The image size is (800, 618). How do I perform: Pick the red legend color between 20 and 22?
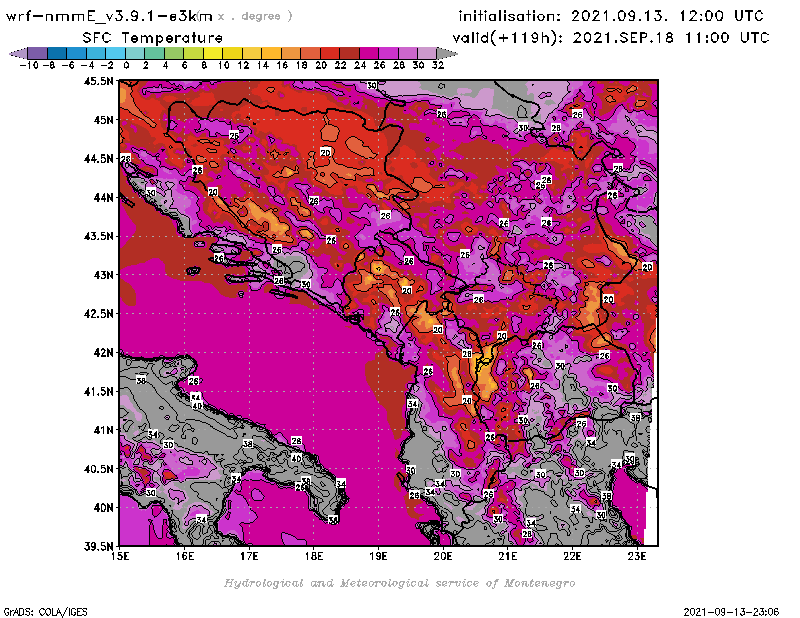point(330,53)
